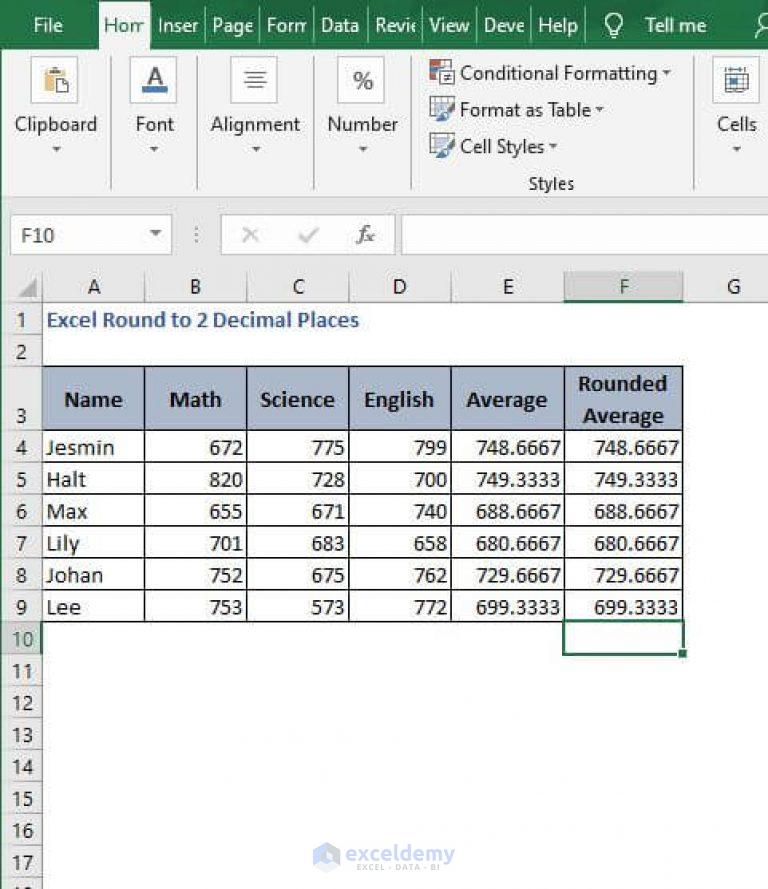Click into the formula bar input
Viewport: 768px width, 889px height.
[584, 234]
